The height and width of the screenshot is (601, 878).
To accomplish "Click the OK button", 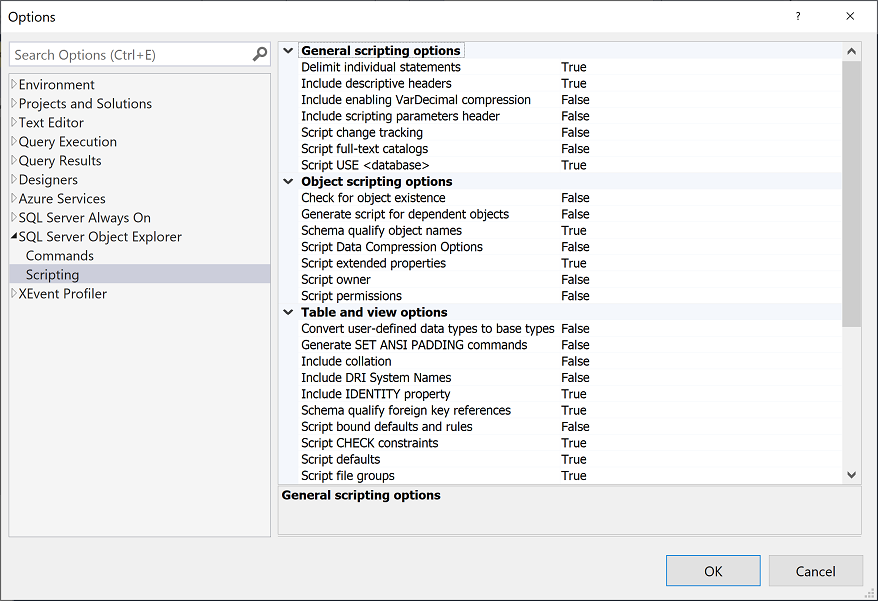I will tap(713, 571).
